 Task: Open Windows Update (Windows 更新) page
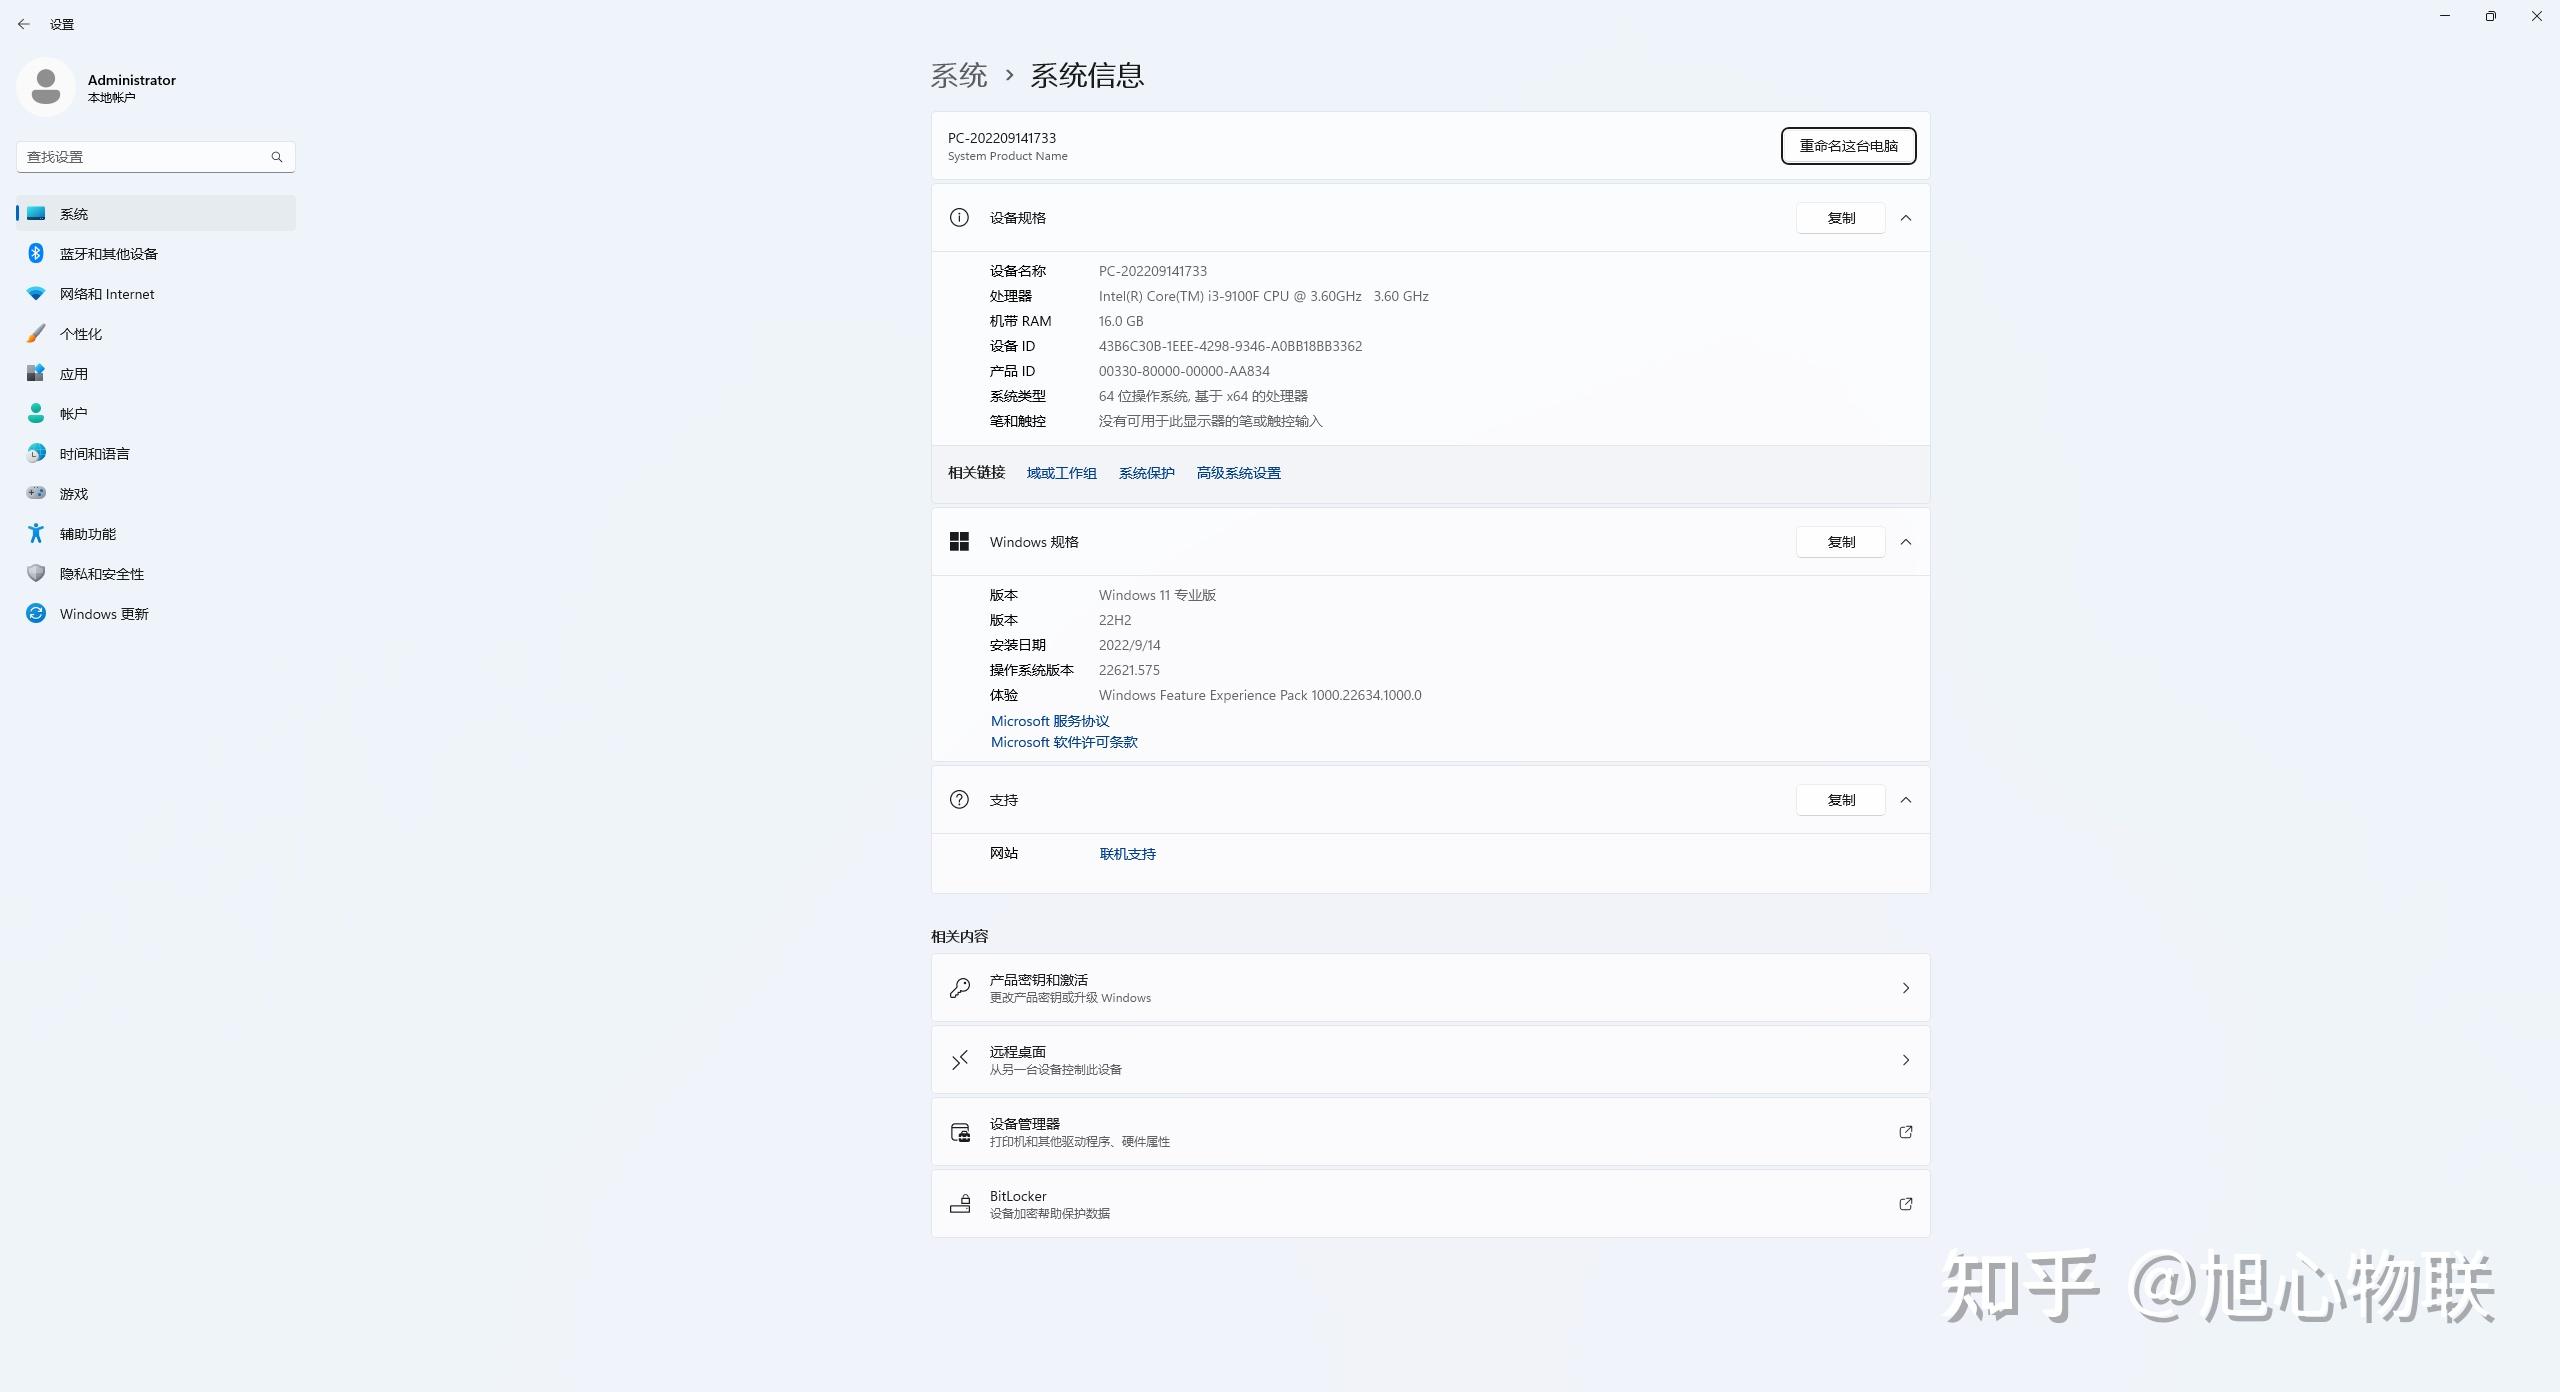coord(103,614)
